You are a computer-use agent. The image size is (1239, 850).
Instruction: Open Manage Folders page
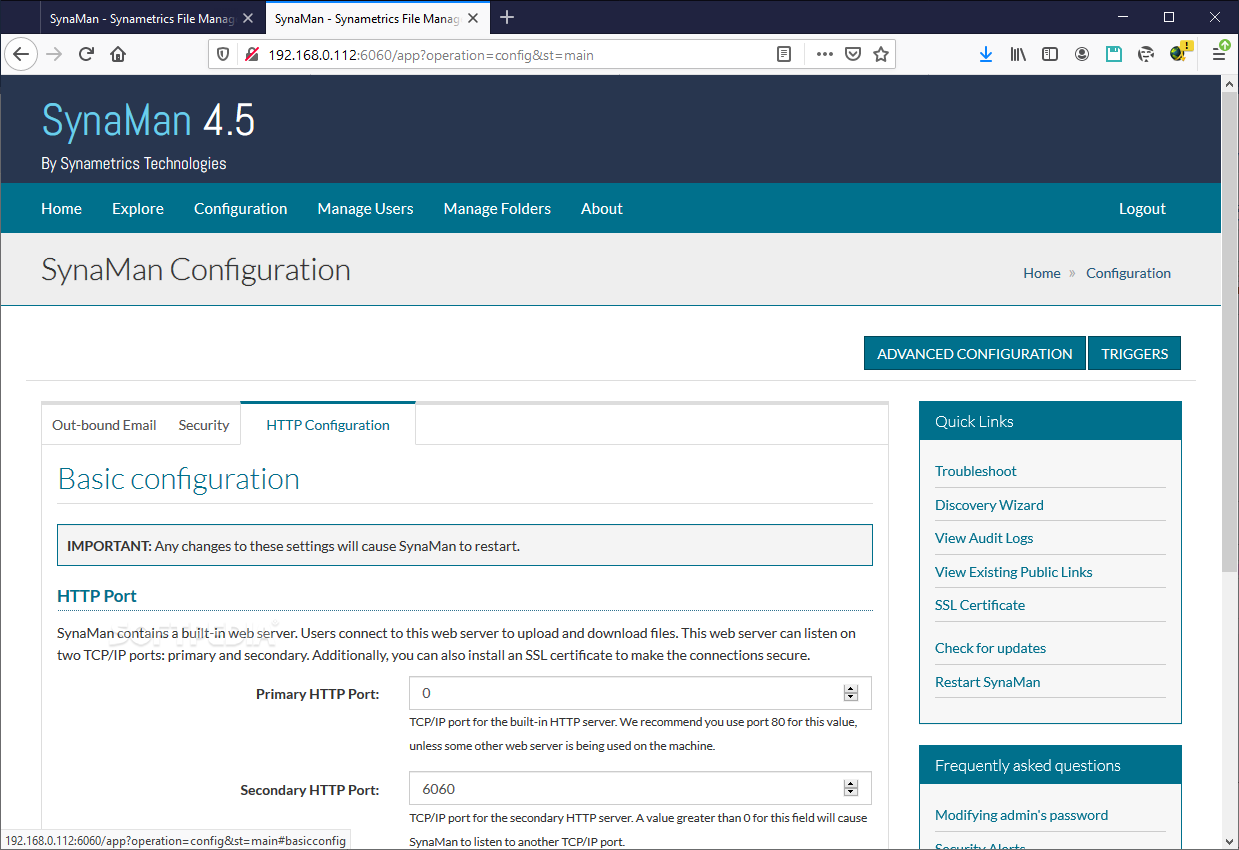point(497,208)
